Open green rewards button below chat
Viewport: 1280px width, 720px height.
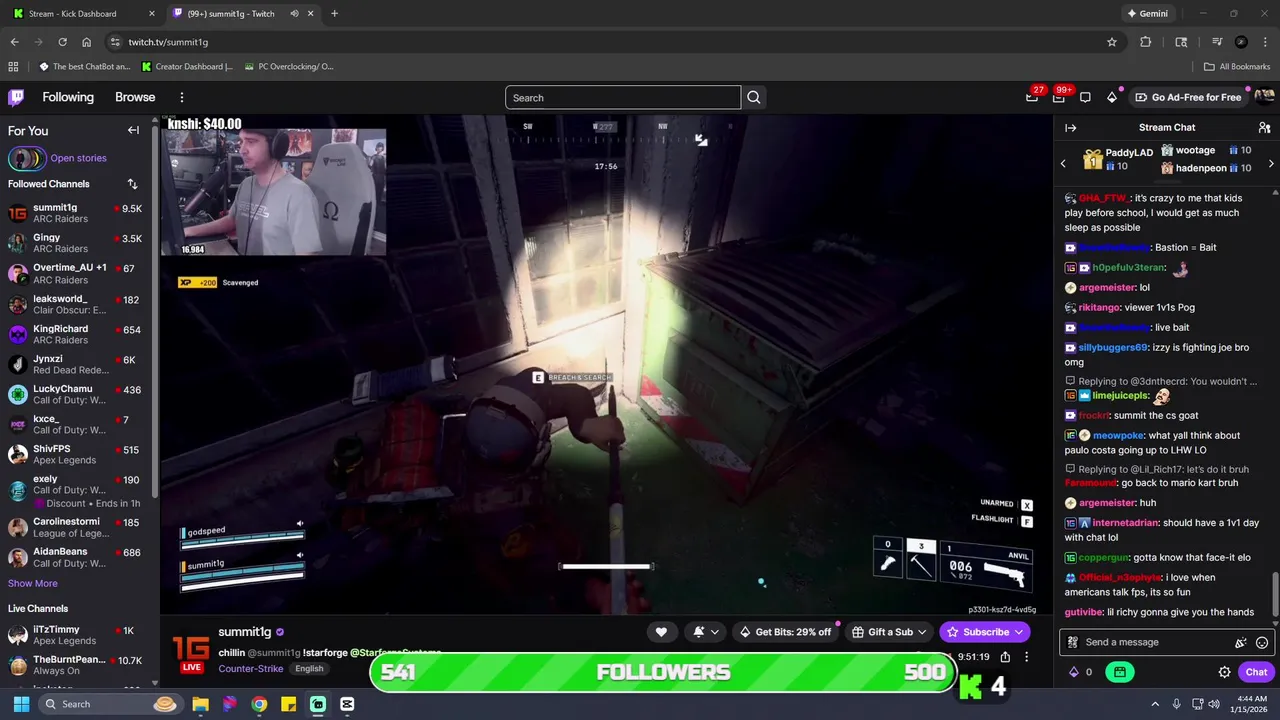point(1119,672)
